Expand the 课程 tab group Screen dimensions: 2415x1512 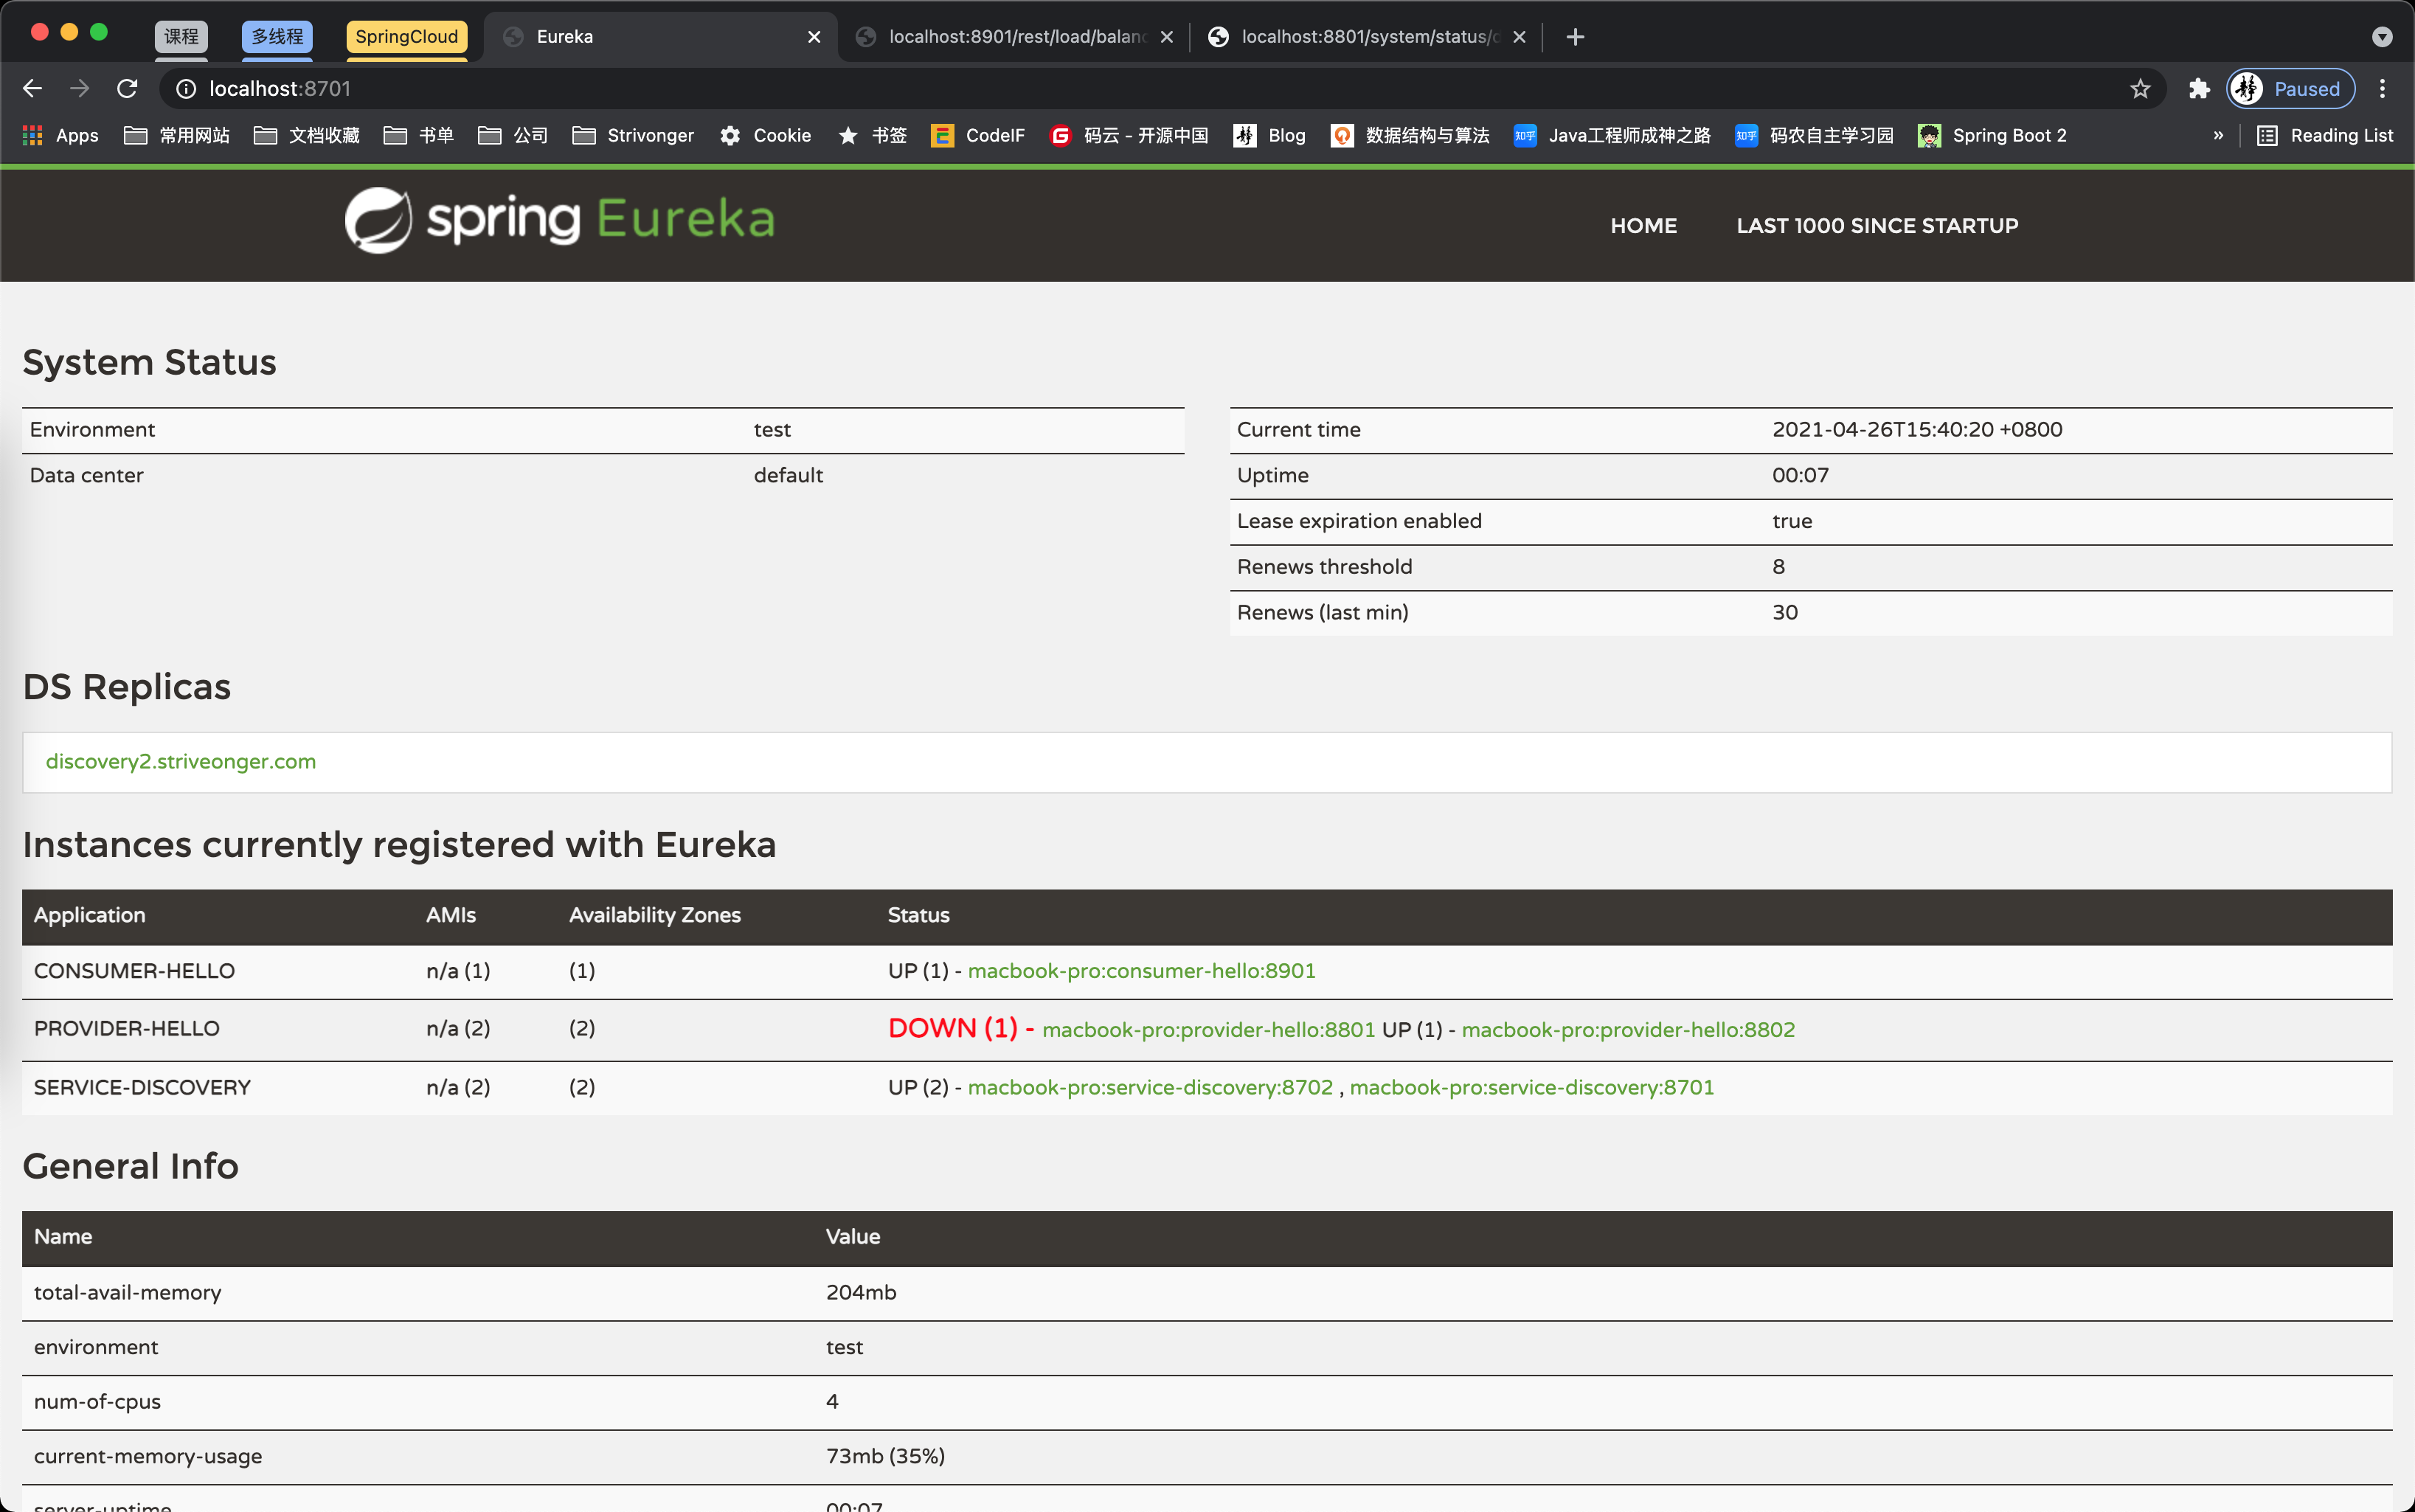tap(181, 37)
